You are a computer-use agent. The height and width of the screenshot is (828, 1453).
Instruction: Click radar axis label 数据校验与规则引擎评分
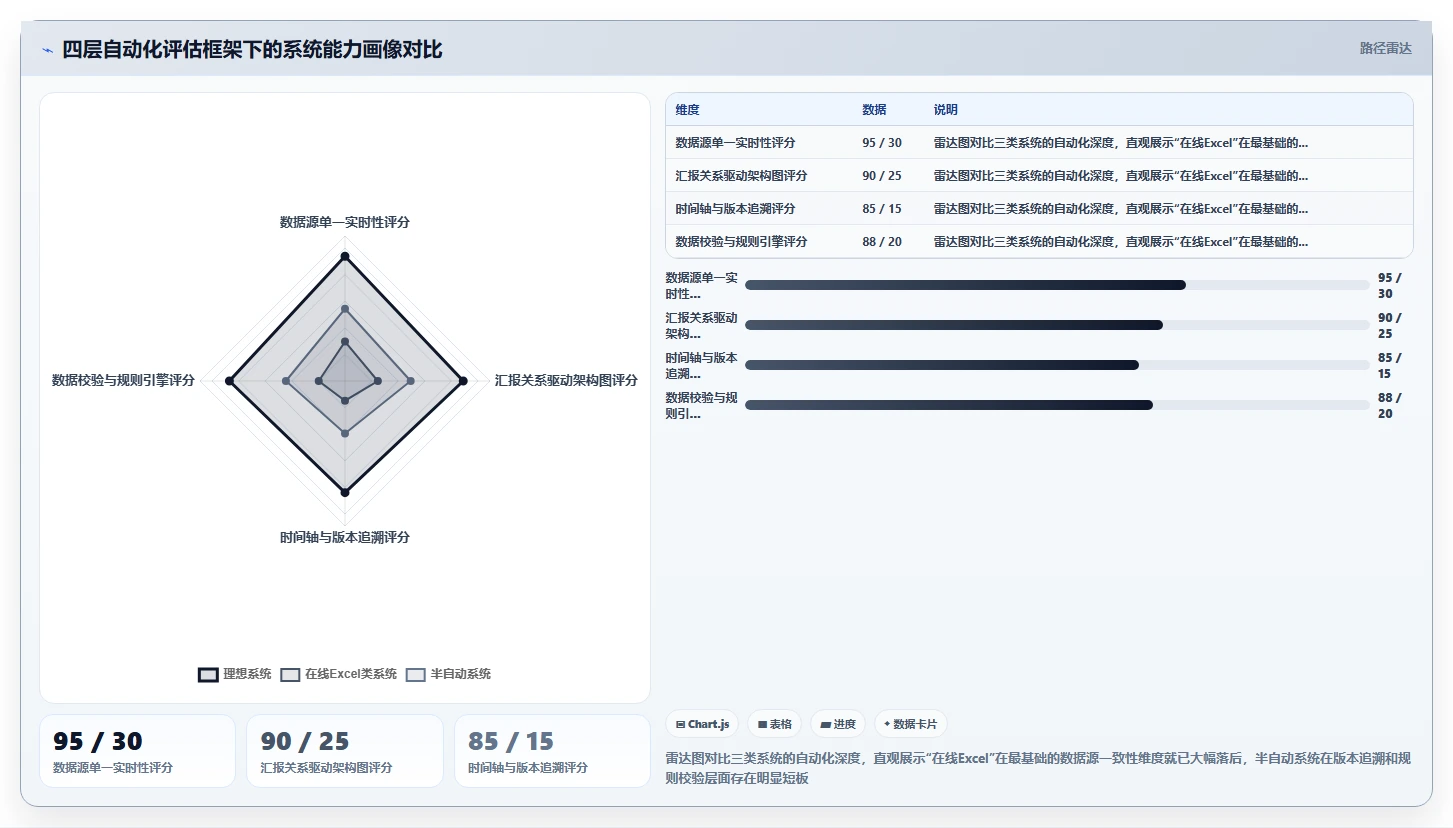pos(123,380)
